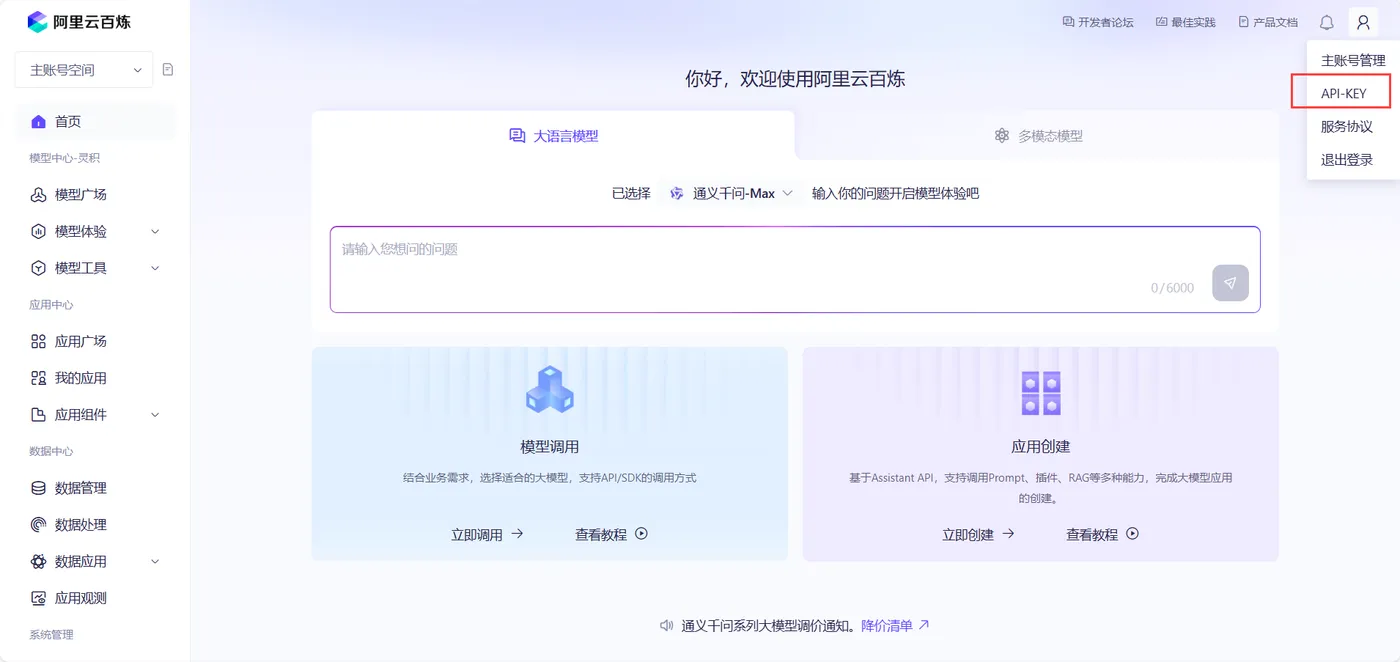1400x662 pixels.
Task: Switch to the 大语言模型 tab
Action: click(553, 135)
